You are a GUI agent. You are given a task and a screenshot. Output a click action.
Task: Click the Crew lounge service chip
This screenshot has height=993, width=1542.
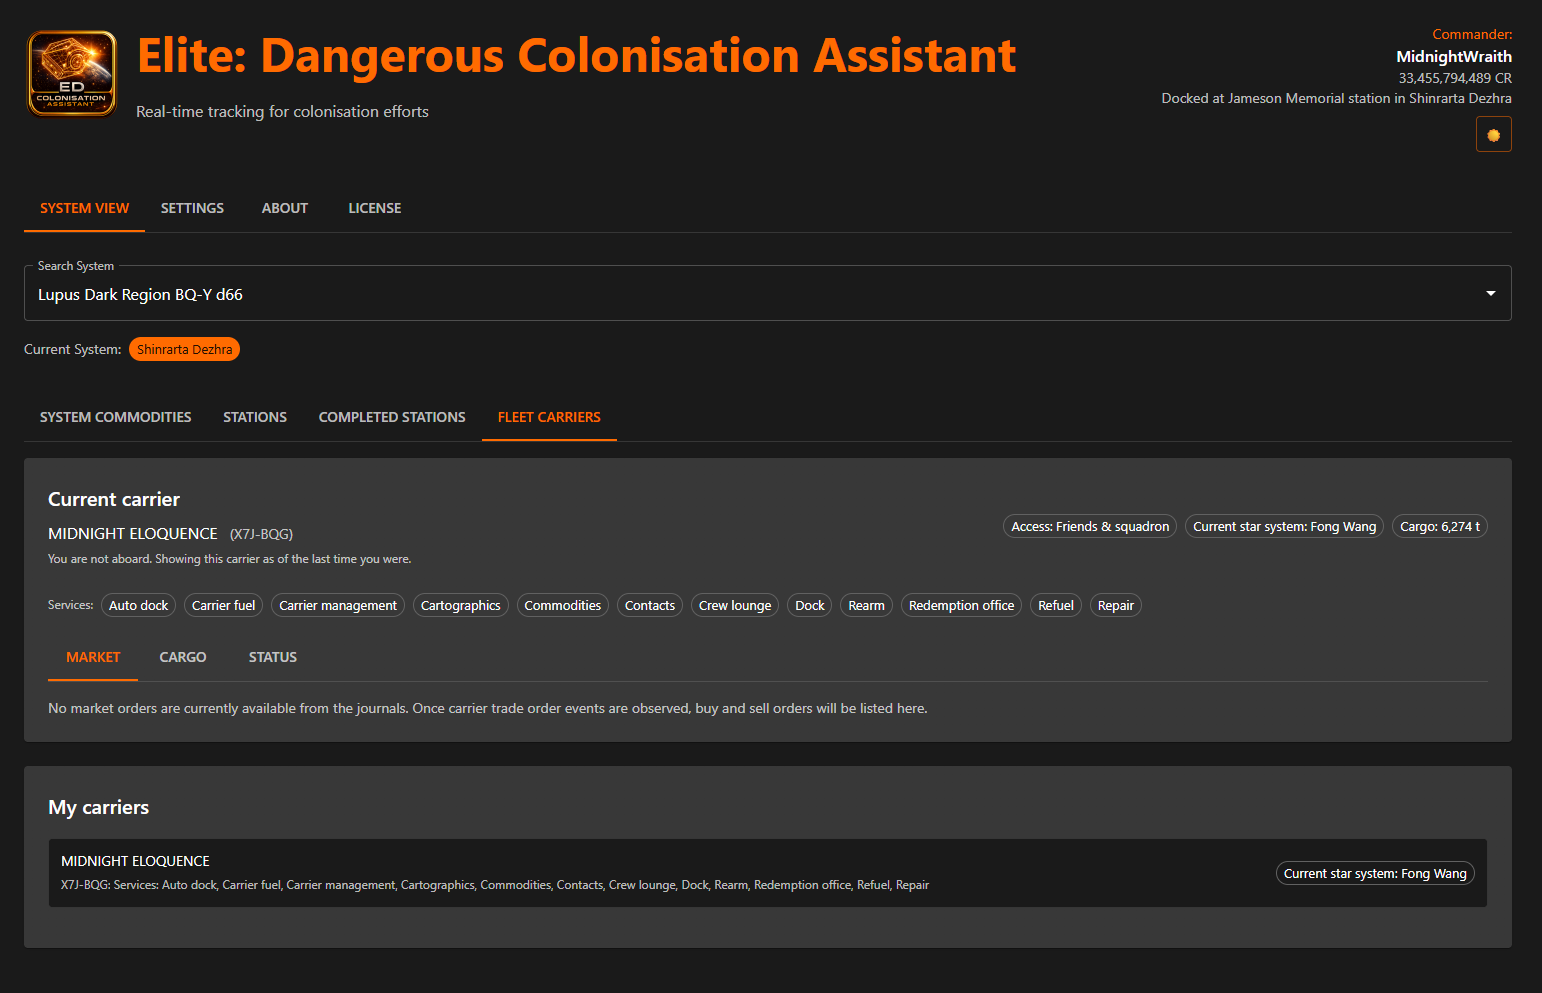[x=735, y=605]
